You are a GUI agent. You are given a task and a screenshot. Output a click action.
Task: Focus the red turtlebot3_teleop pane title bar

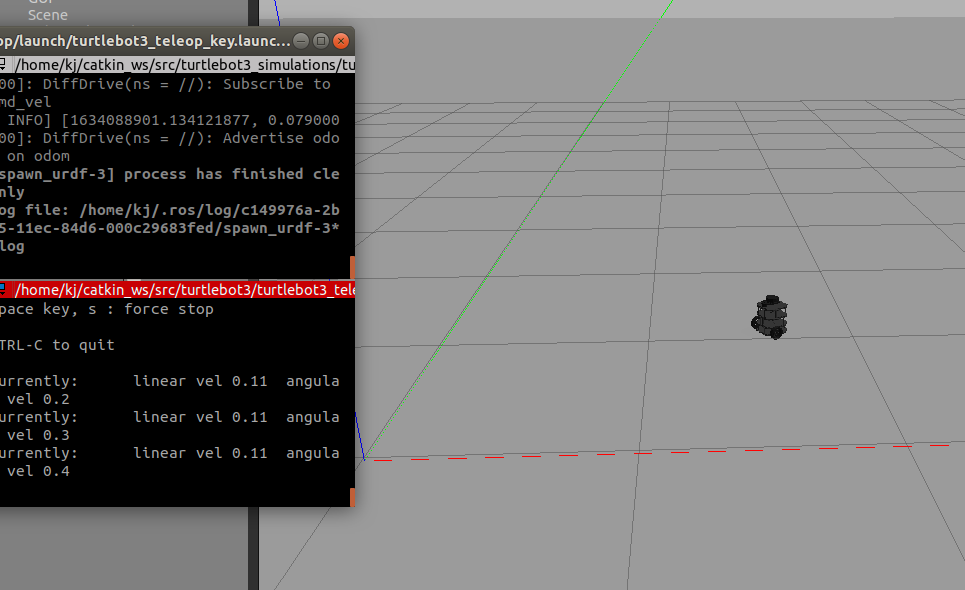click(x=177, y=290)
